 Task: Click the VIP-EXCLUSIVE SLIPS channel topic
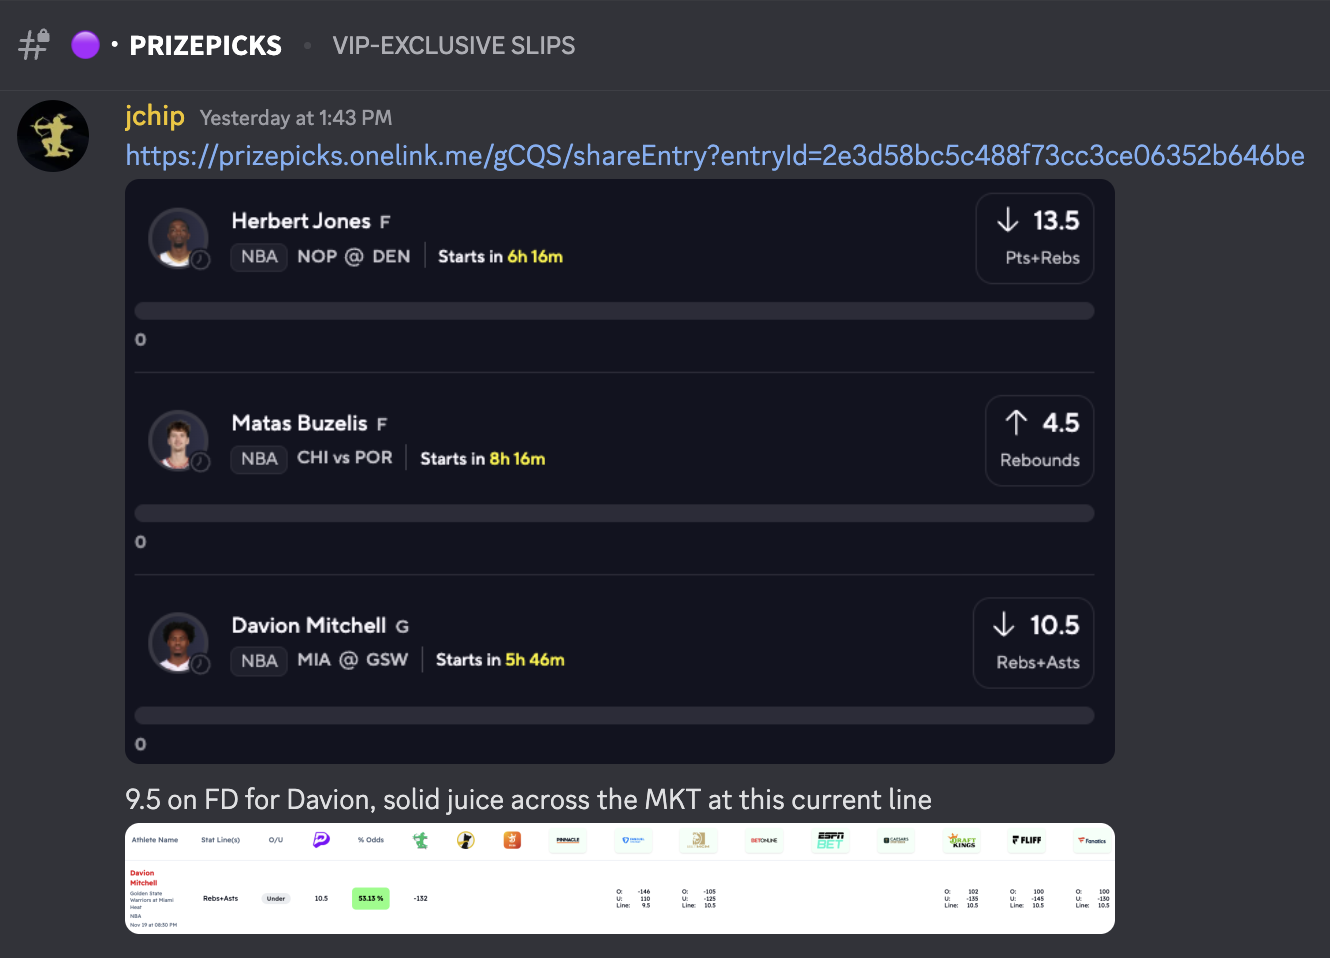(x=454, y=46)
